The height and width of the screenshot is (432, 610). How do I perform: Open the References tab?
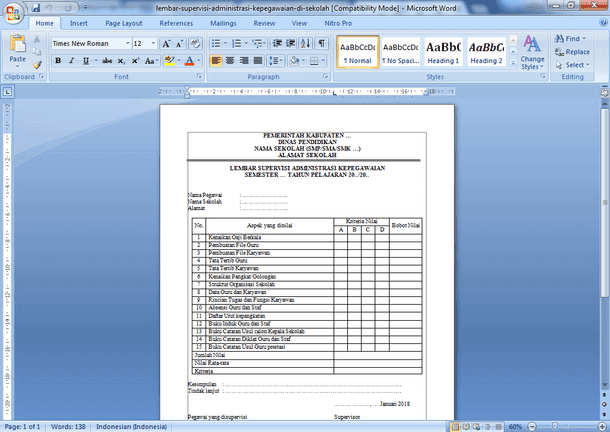[176, 23]
